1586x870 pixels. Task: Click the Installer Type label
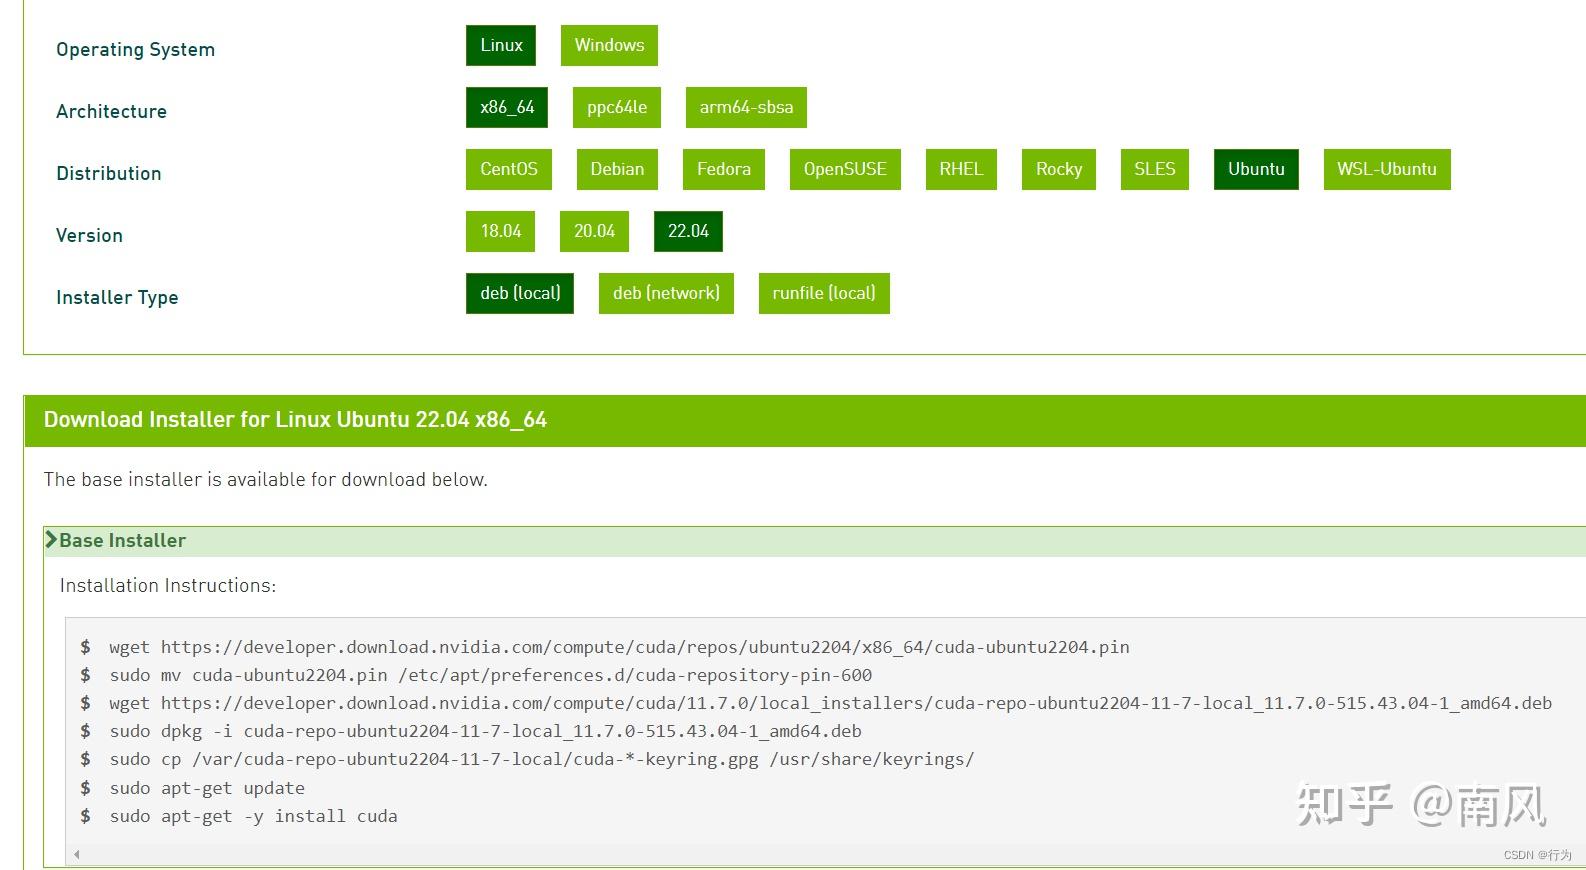pyautogui.click(x=117, y=298)
